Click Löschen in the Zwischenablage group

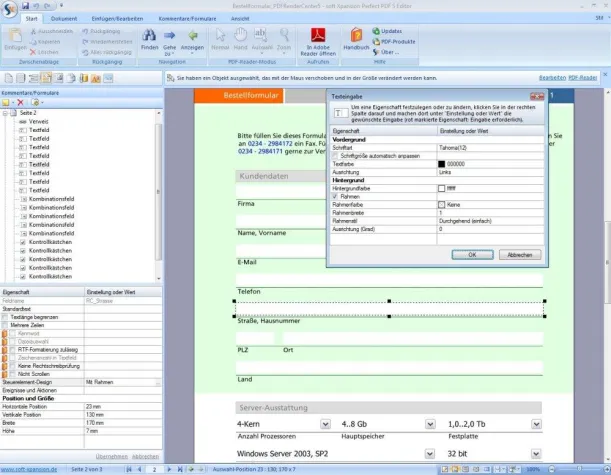click(x=44, y=52)
